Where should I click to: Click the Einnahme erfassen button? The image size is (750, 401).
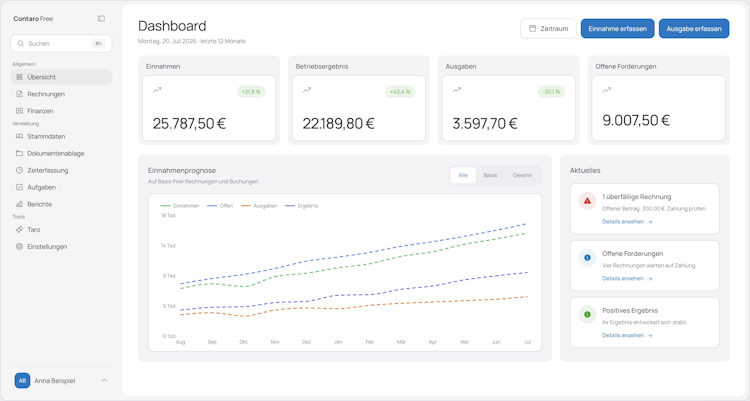(618, 29)
